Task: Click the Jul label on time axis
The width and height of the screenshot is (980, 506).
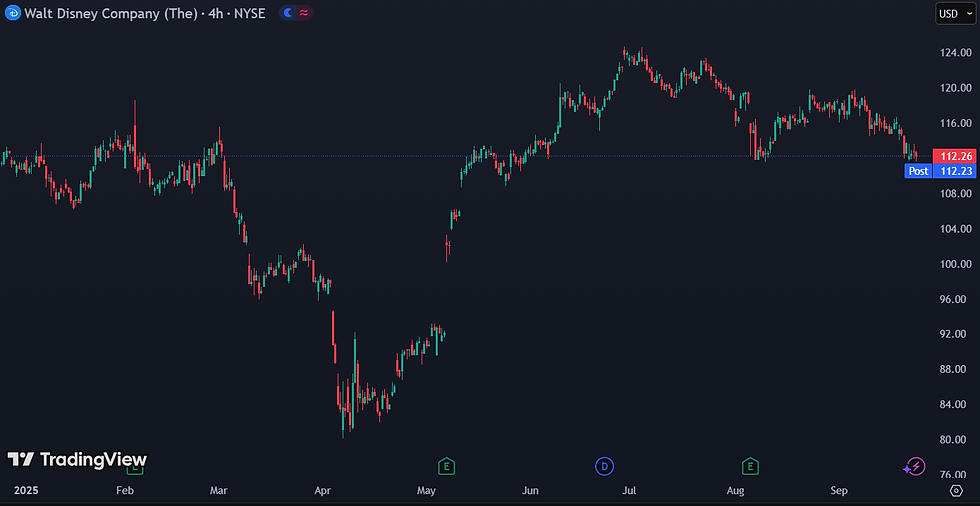Action: pos(629,491)
